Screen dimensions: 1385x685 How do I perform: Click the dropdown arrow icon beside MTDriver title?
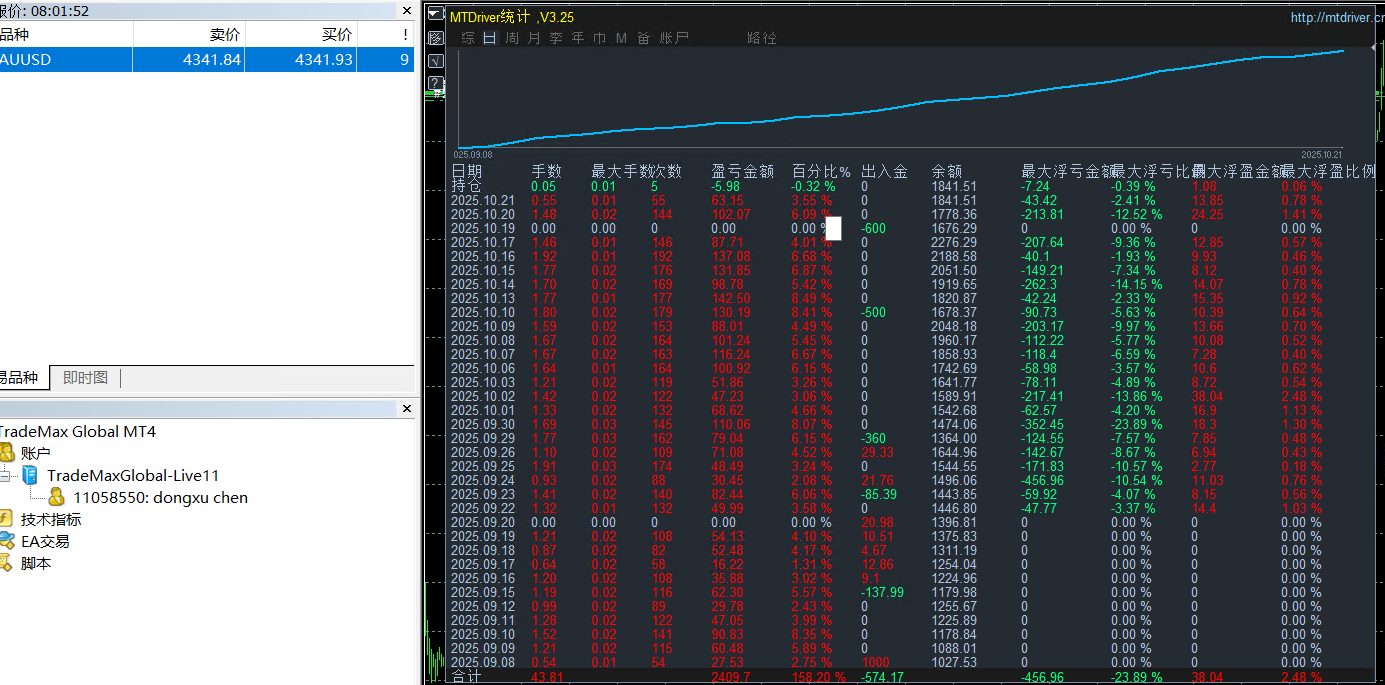(435, 15)
